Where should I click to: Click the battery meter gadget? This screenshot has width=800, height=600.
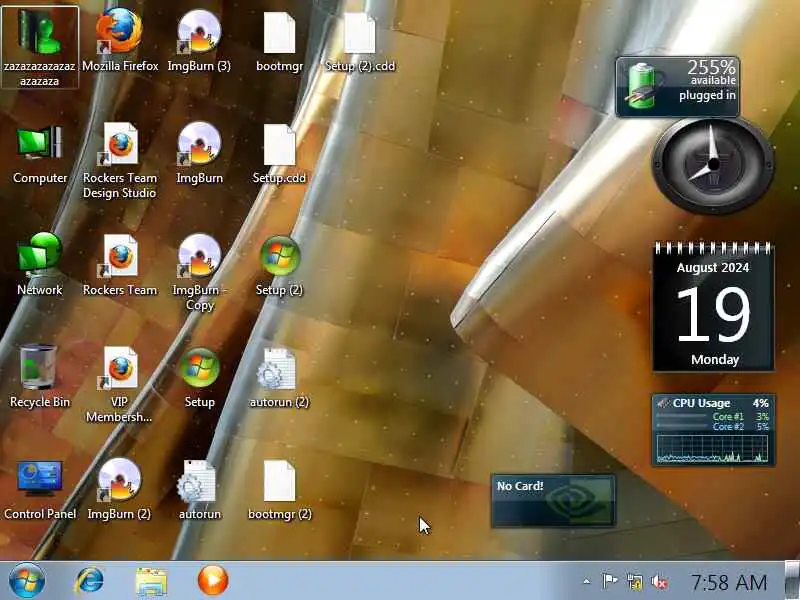click(678, 87)
